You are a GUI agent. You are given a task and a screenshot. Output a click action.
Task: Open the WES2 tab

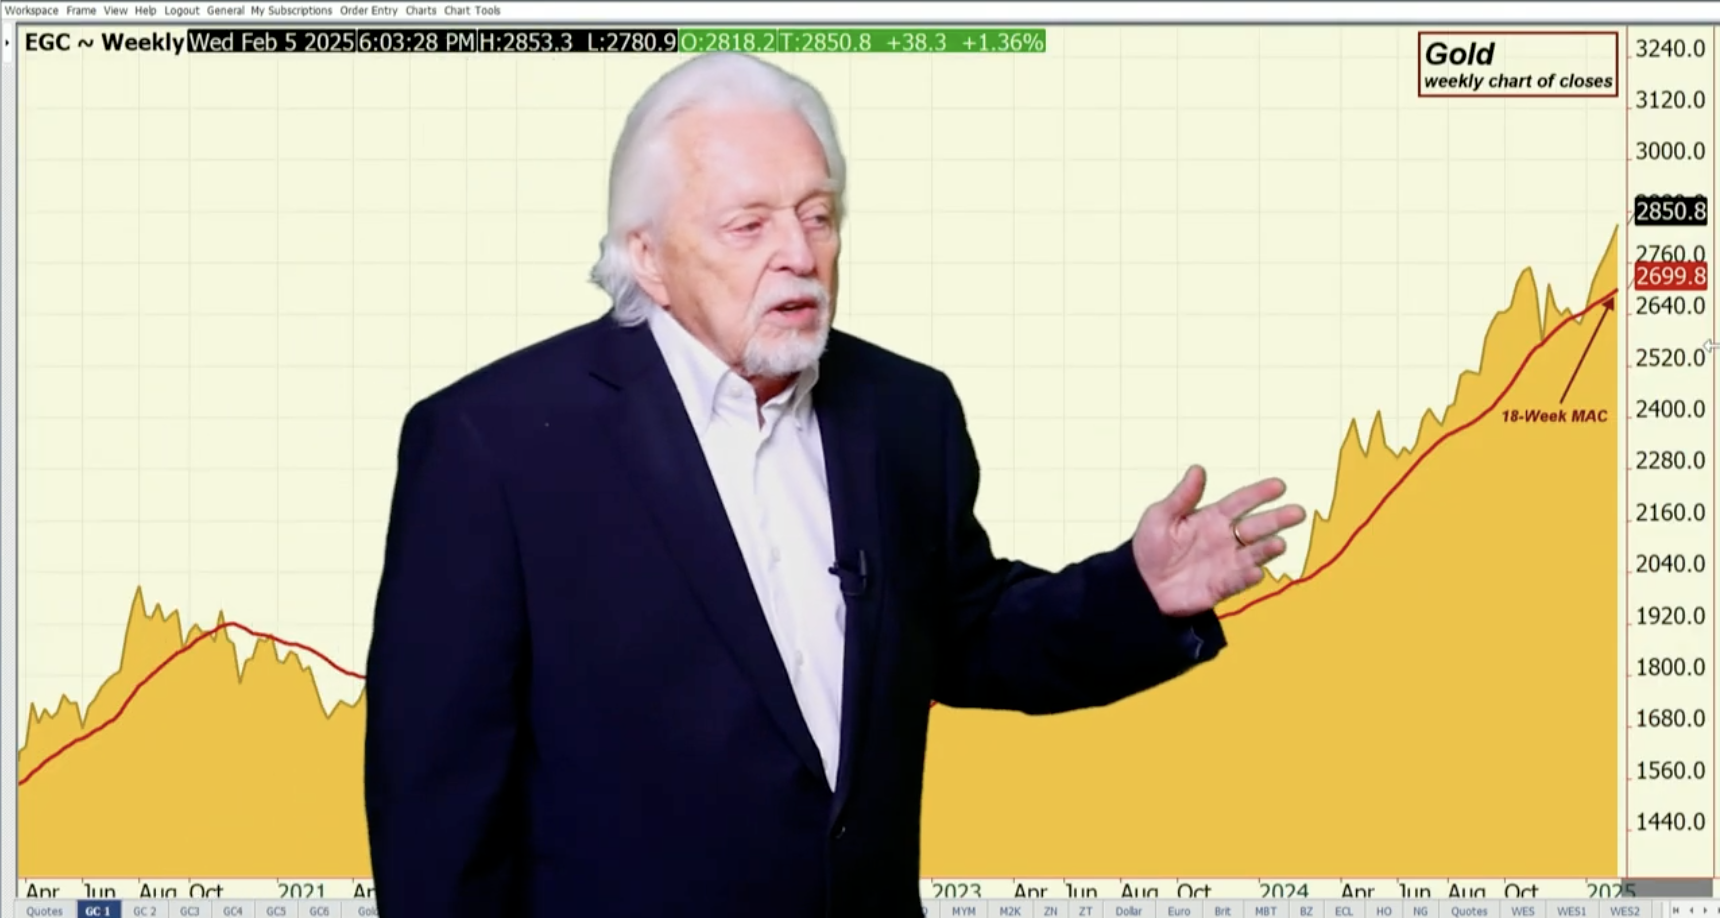(x=1624, y=911)
